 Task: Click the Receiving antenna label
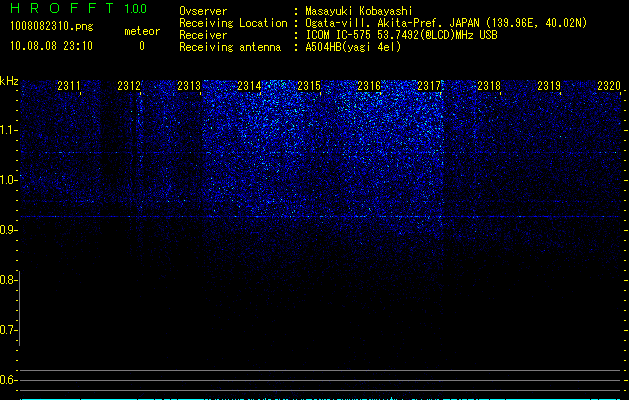coord(230,47)
